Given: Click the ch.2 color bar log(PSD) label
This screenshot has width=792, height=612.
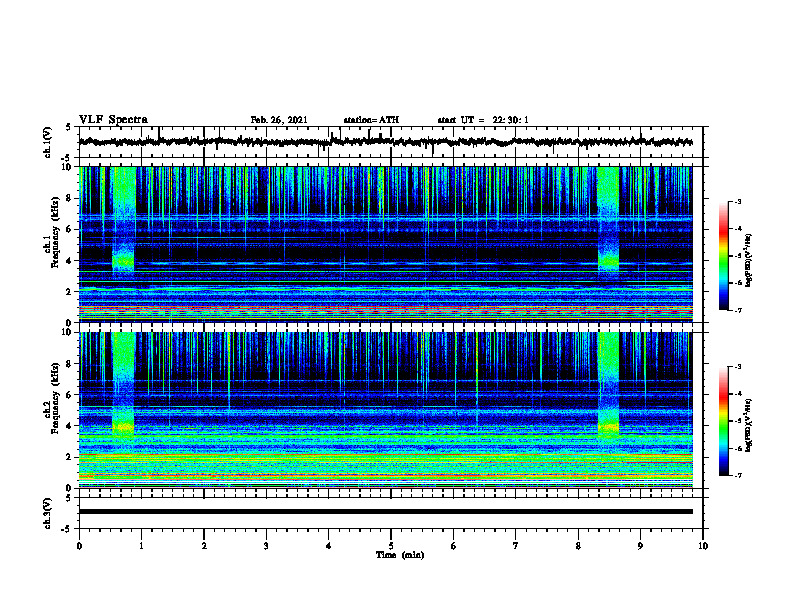Looking at the screenshot, I should pyautogui.click(x=749, y=426).
